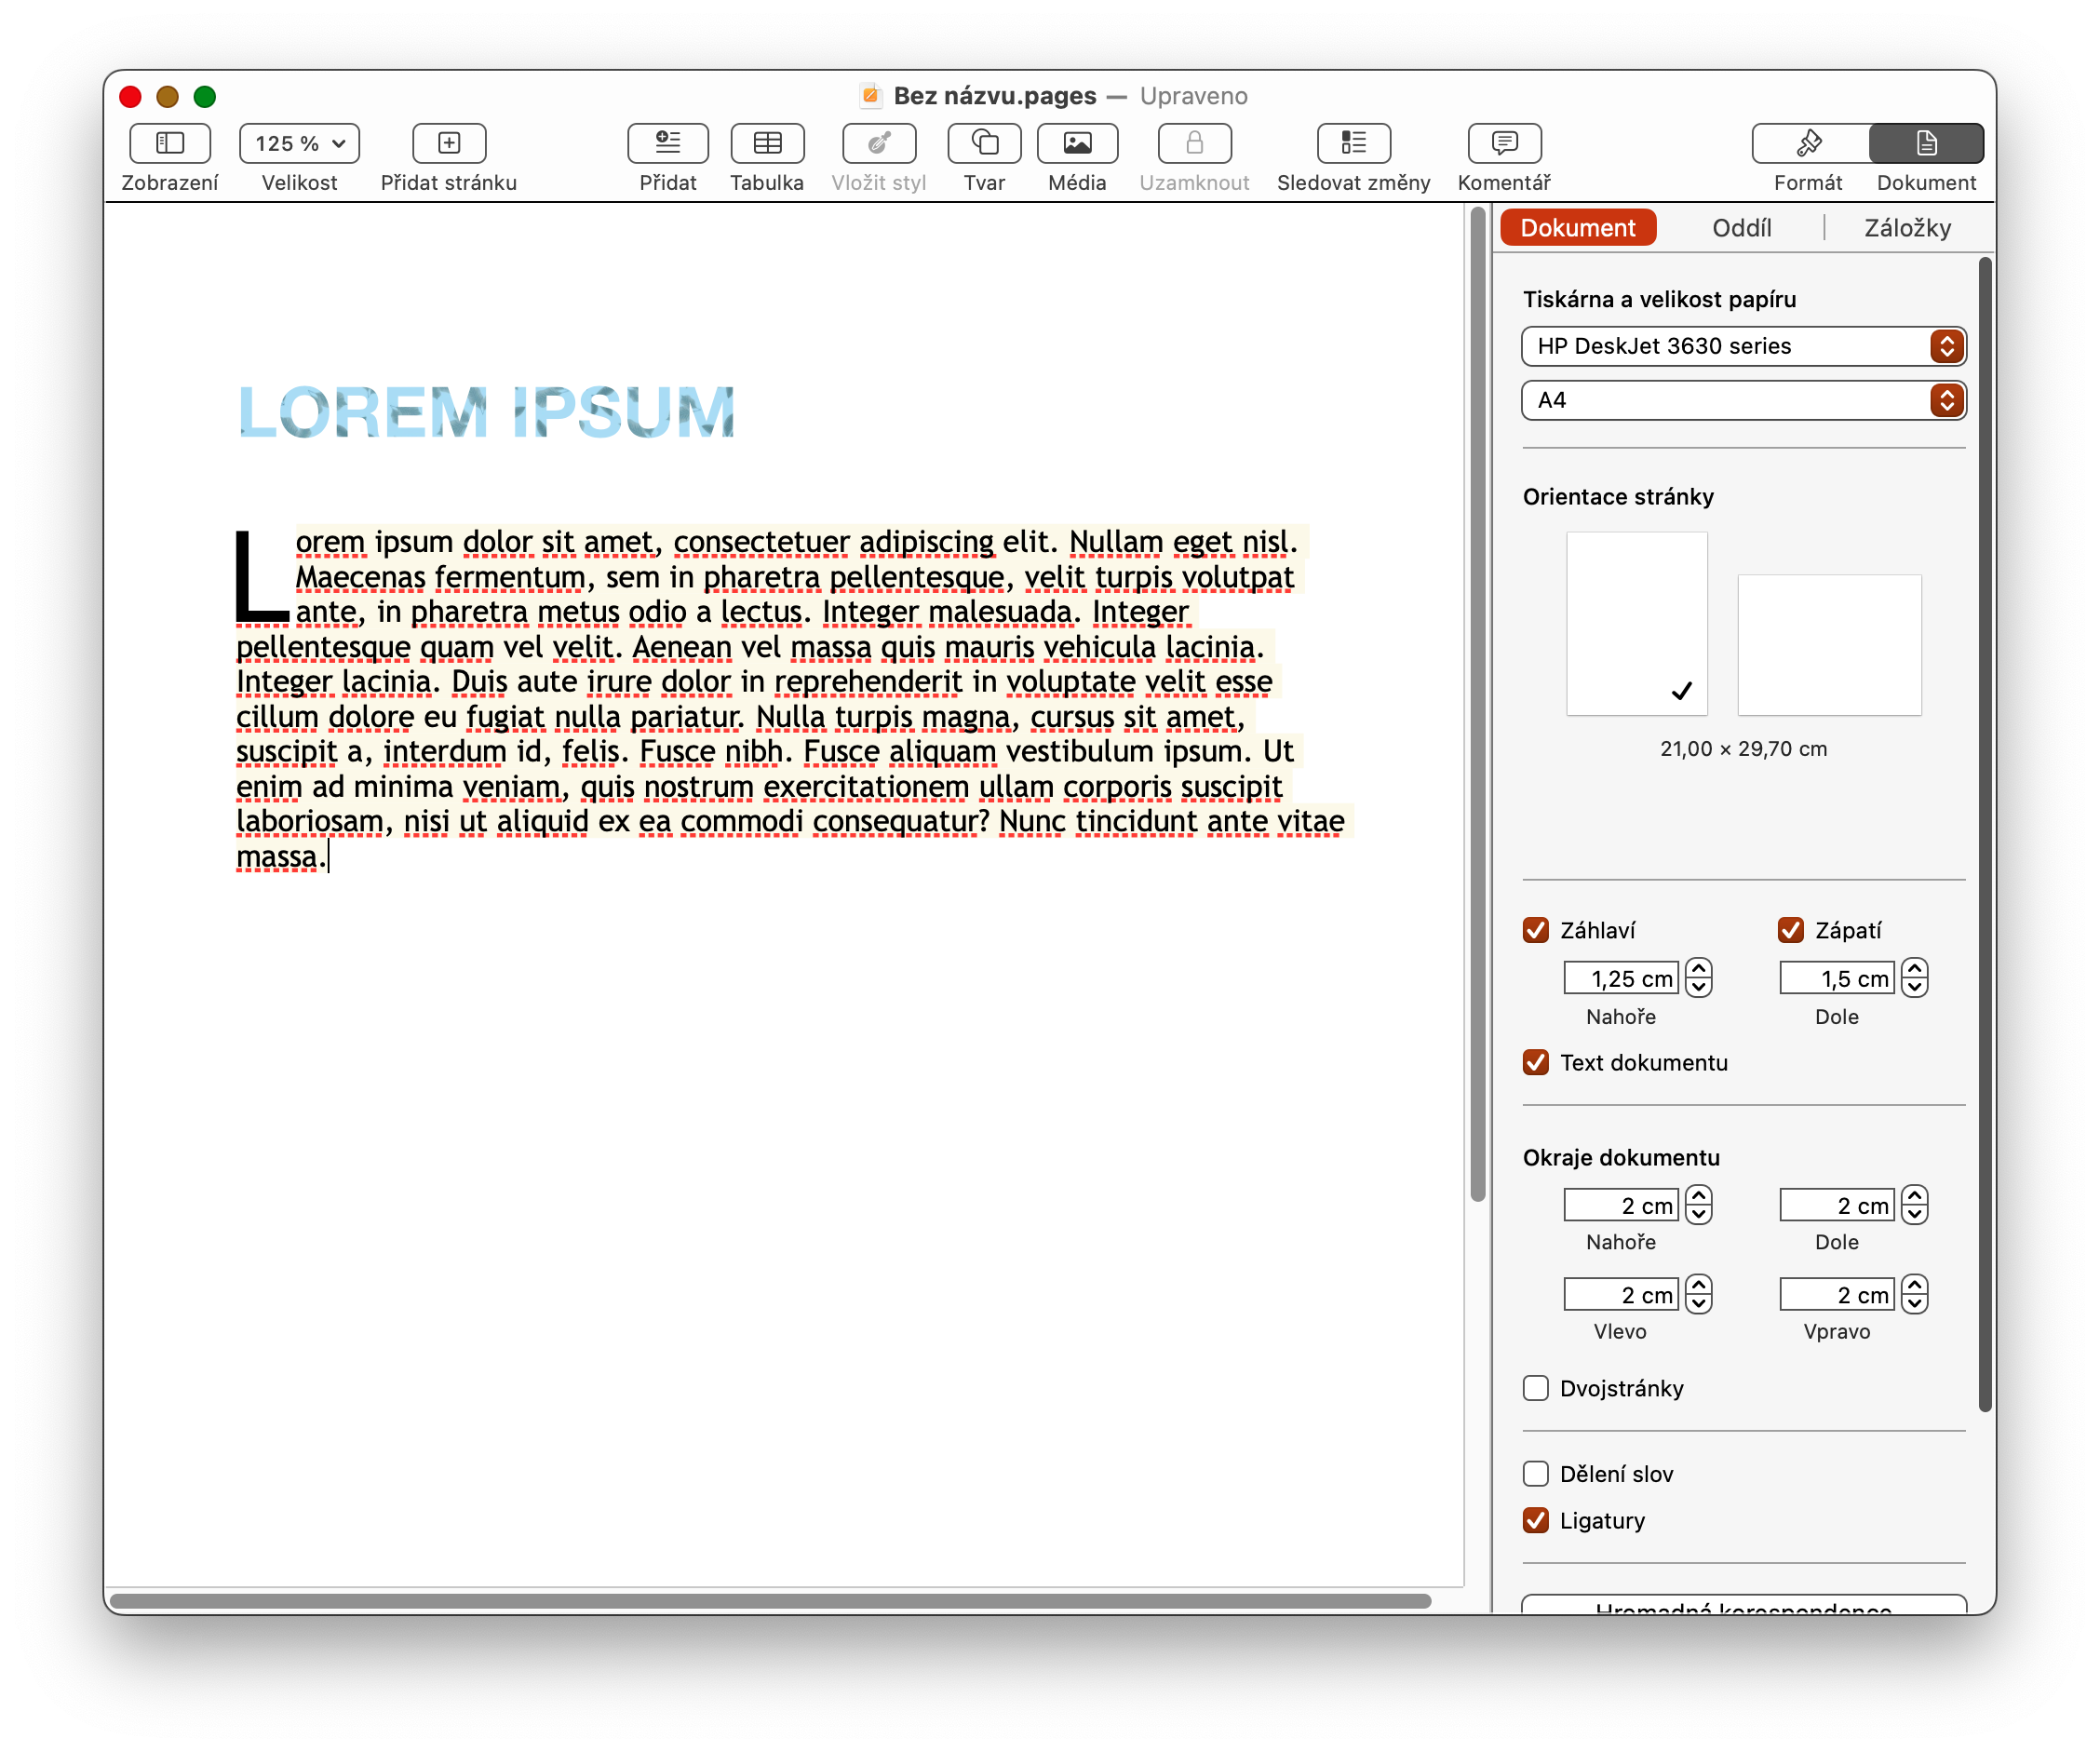The width and height of the screenshot is (2100, 1752).
Task: Click the Přidat insert button
Action: [668, 143]
